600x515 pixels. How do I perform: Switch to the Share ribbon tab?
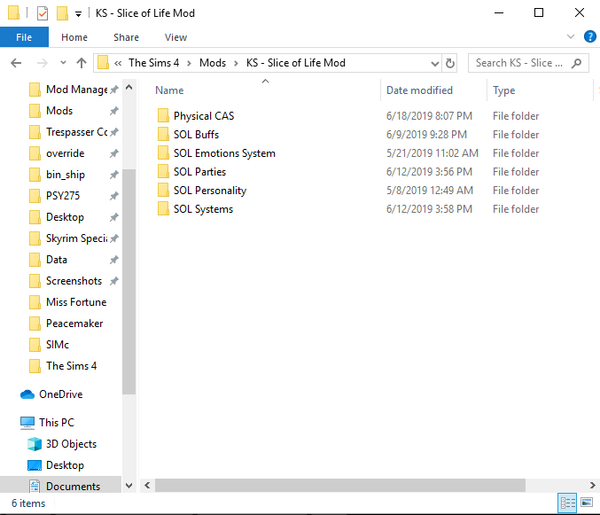pyautogui.click(x=126, y=37)
